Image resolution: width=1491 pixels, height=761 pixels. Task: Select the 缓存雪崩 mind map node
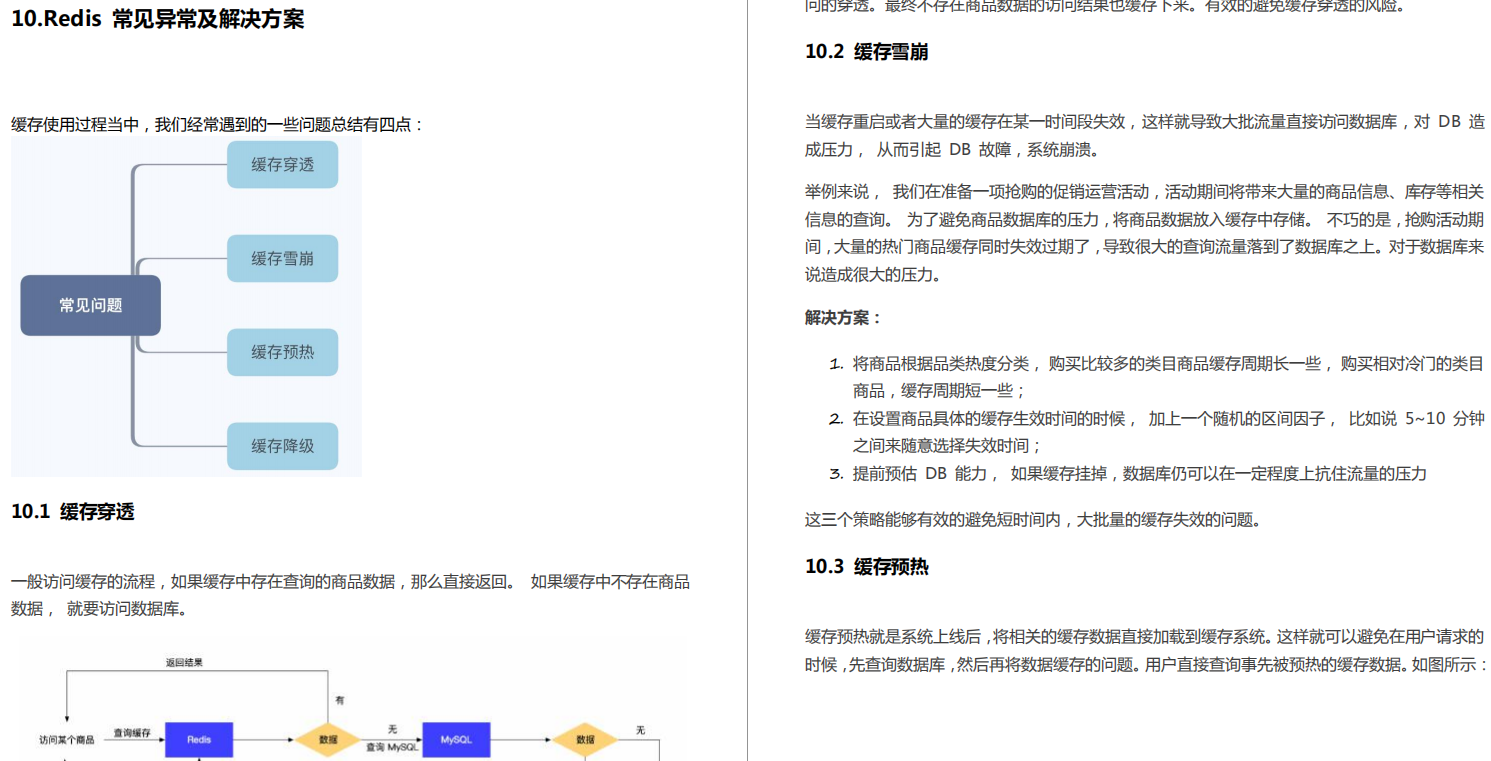(x=282, y=259)
